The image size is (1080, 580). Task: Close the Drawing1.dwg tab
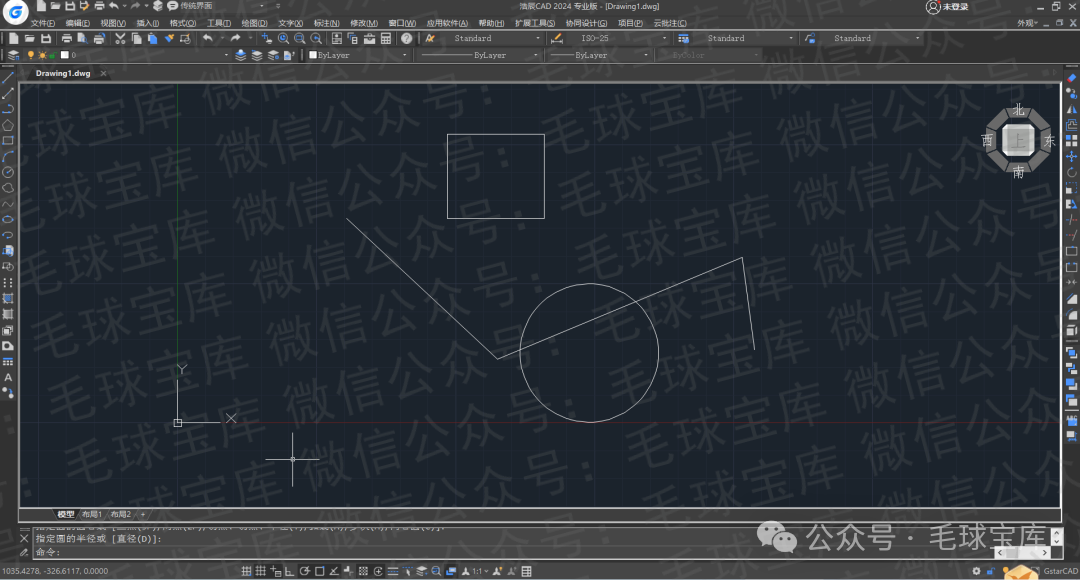[x=103, y=73]
